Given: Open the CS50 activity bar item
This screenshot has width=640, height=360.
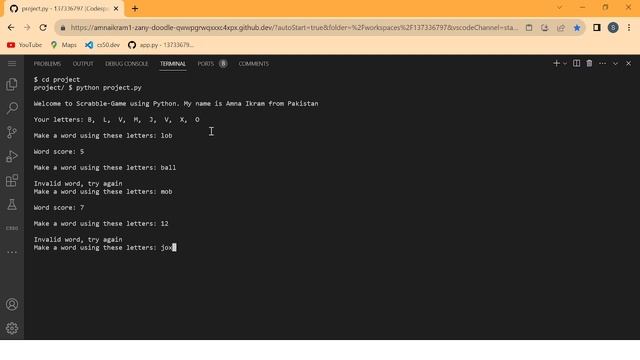Looking at the screenshot, I should click(12, 228).
